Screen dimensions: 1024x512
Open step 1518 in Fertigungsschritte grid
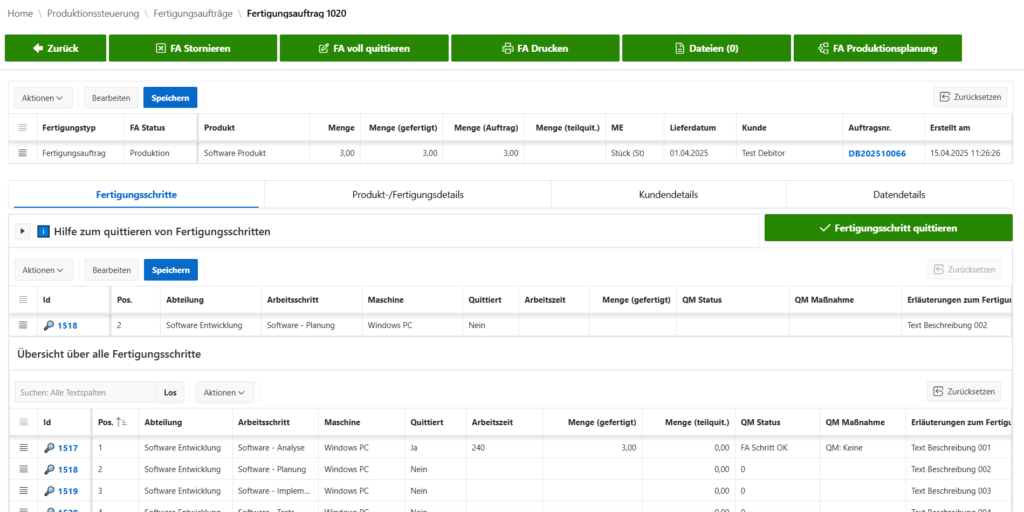coord(67,325)
